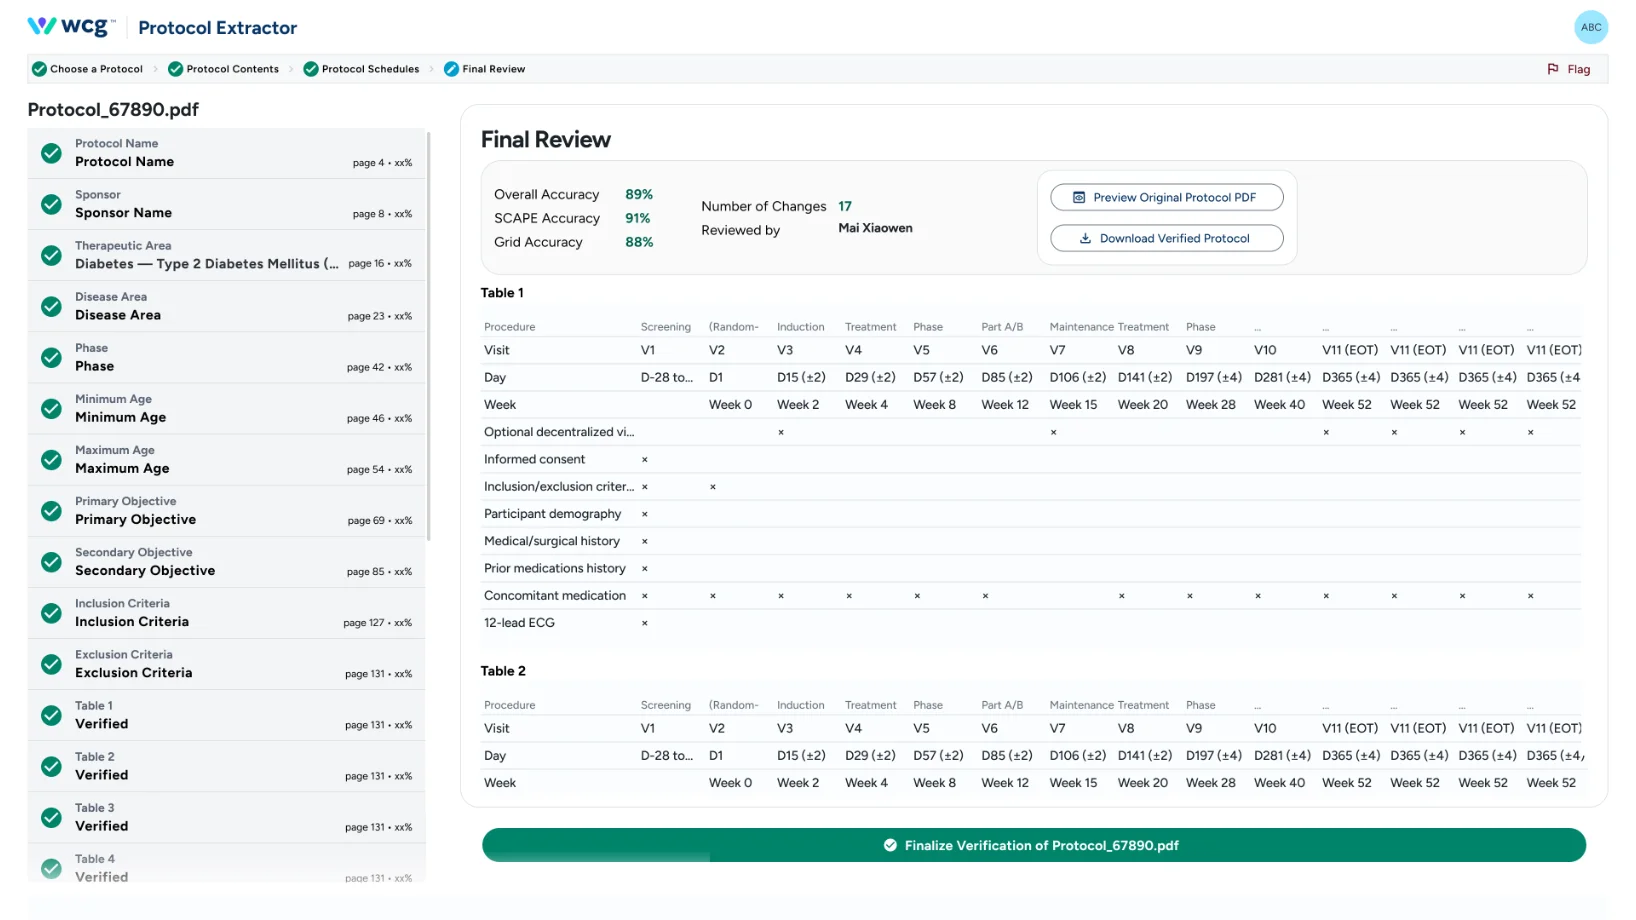
Task: Click Finalize Verification of Protocol_67890.pdf
Action: click(x=1033, y=845)
